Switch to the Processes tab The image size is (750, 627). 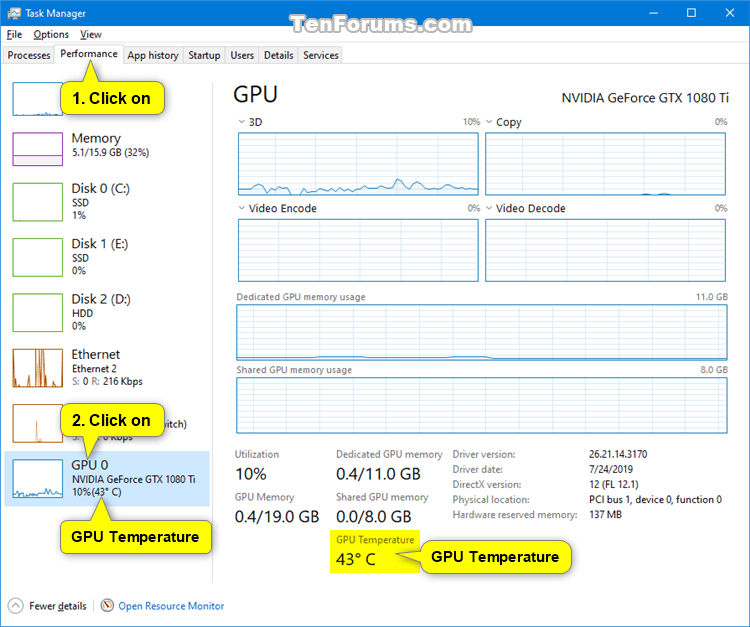(29, 55)
